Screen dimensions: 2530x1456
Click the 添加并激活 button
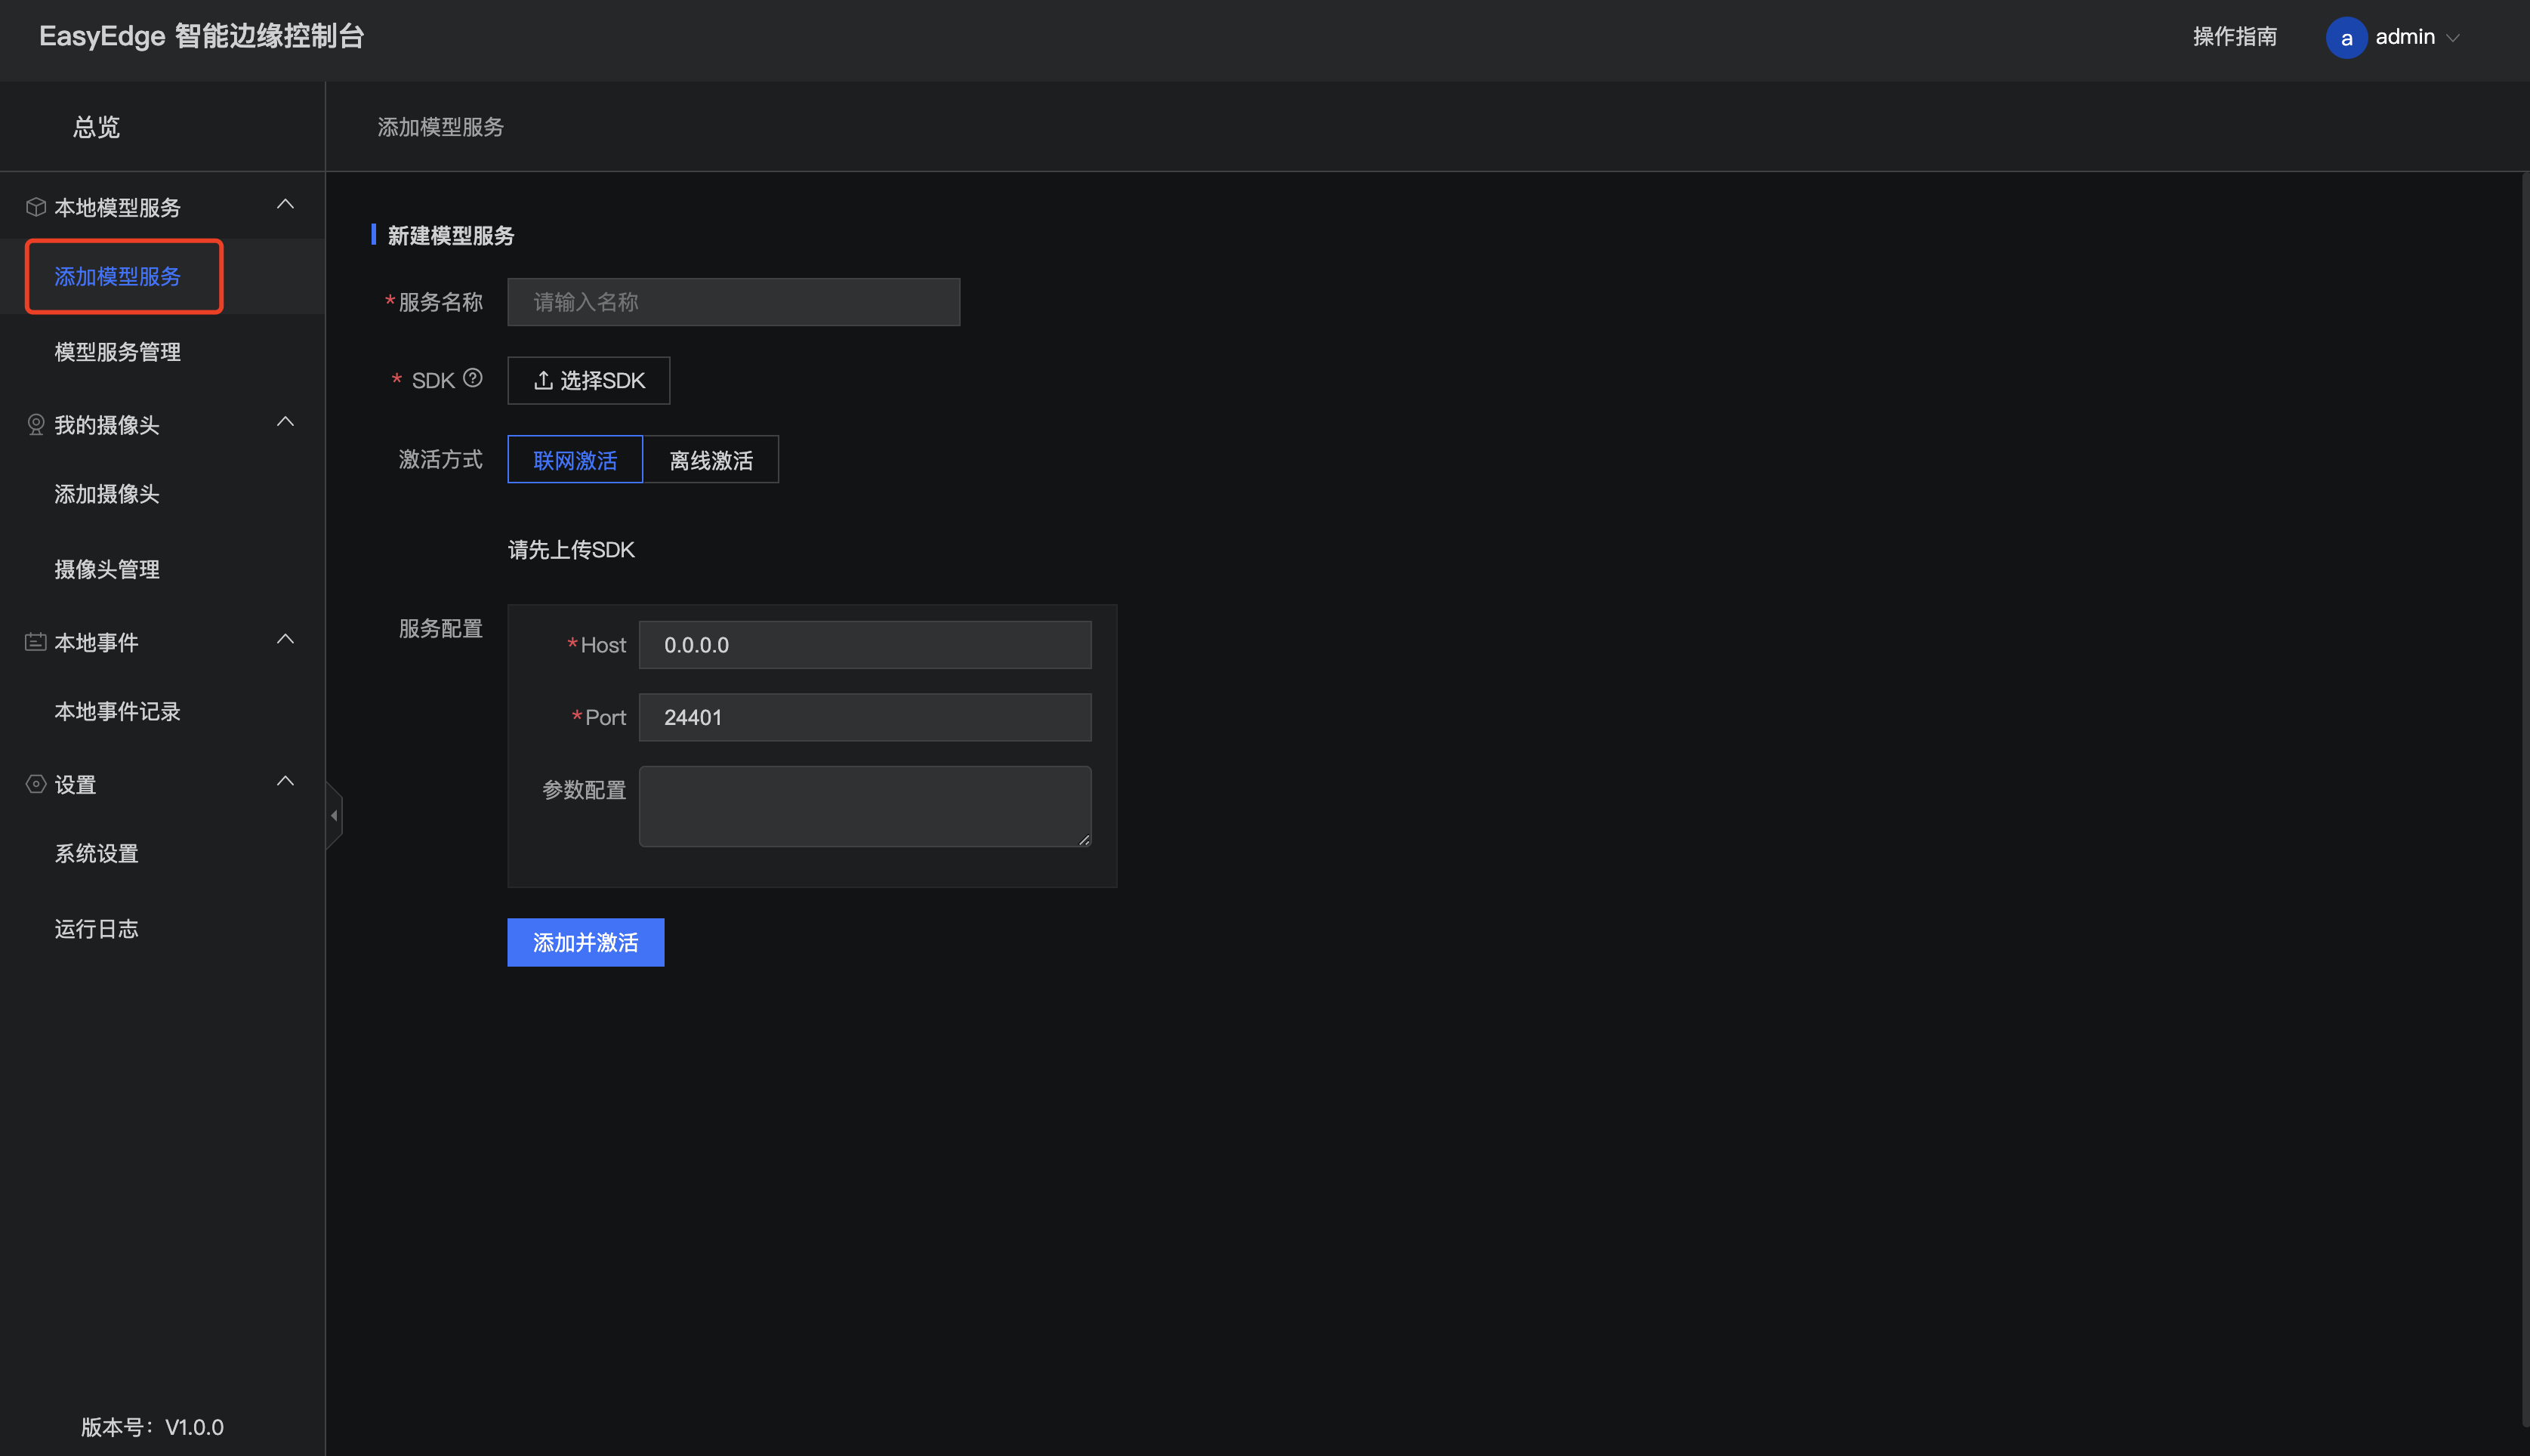[585, 942]
